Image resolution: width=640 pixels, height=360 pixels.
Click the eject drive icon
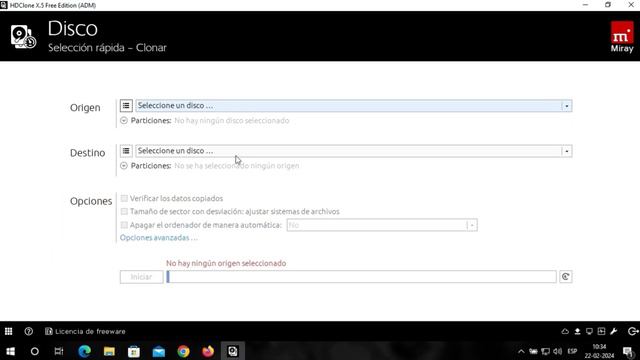[x=577, y=331]
